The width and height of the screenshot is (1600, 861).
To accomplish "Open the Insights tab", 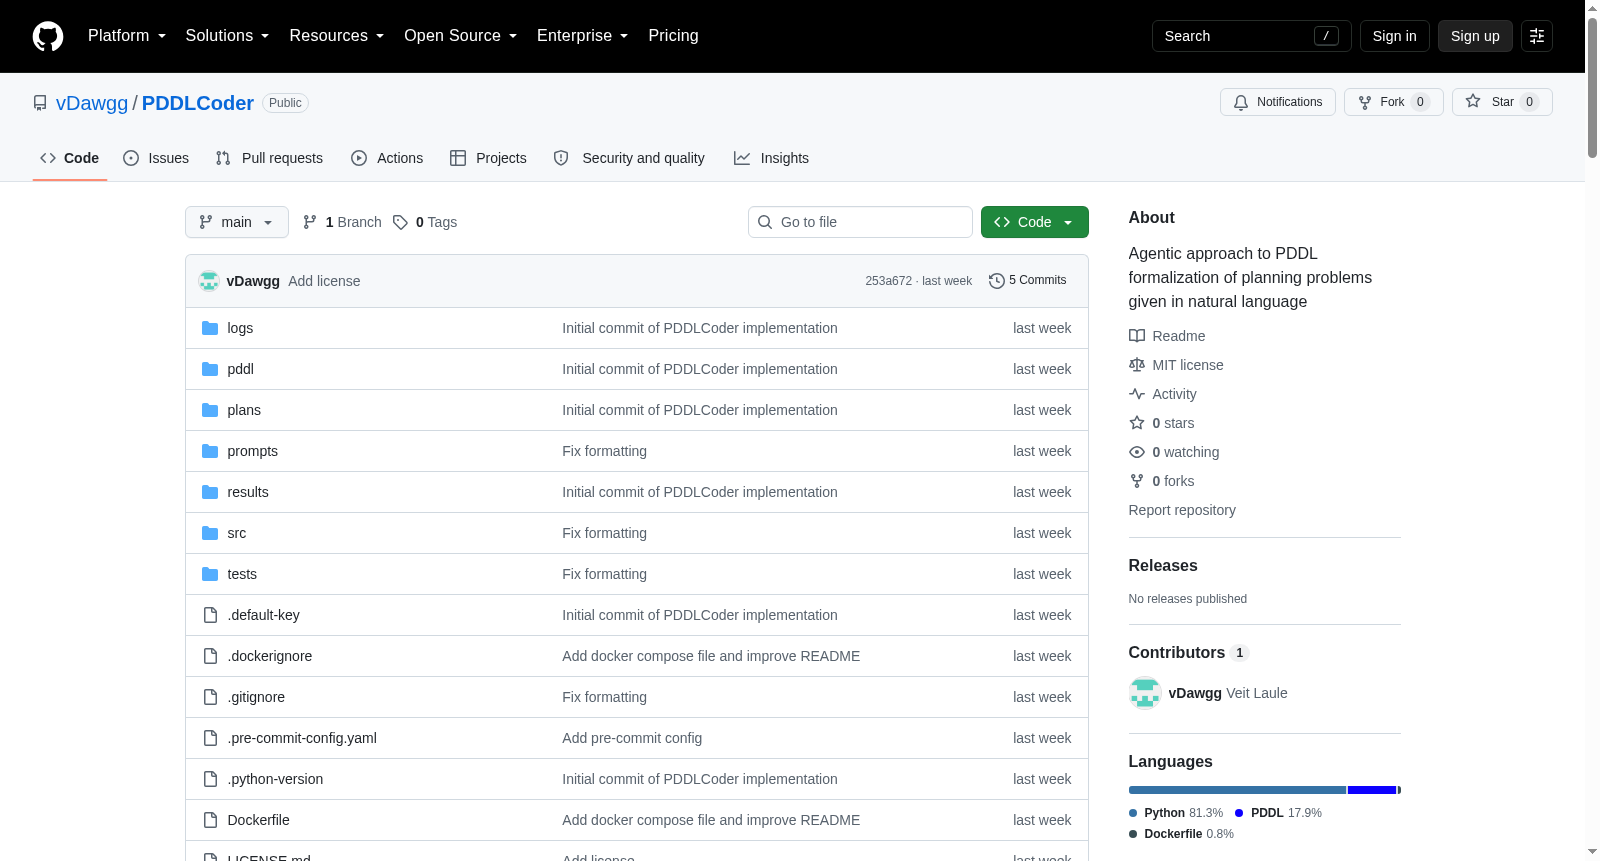I will pos(771,158).
